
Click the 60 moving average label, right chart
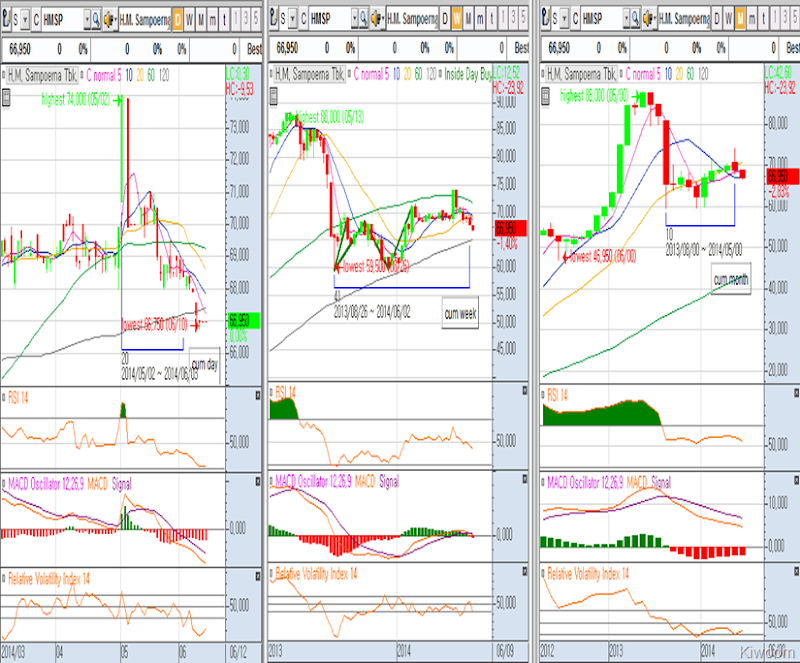690,75
